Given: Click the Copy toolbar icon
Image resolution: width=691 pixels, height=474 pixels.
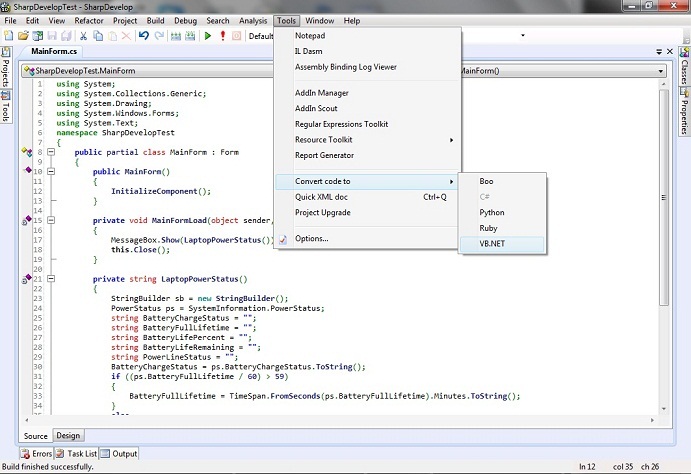Looking at the screenshot, I should [x=98, y=36].
